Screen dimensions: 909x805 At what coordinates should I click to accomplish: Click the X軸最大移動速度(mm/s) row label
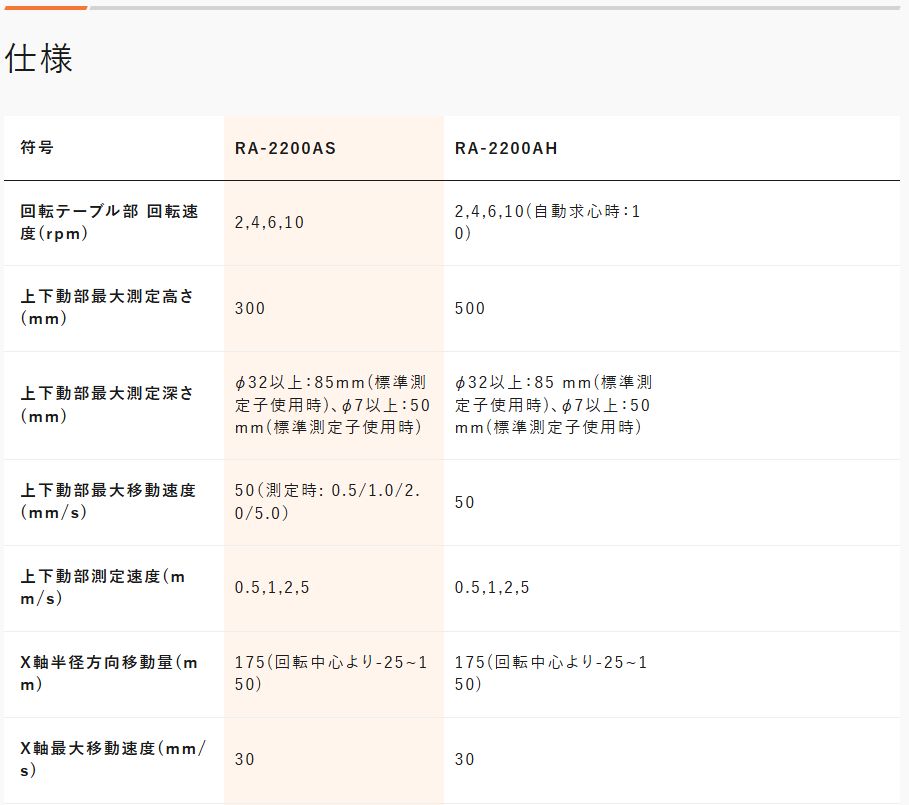click(x=113, y=759)
